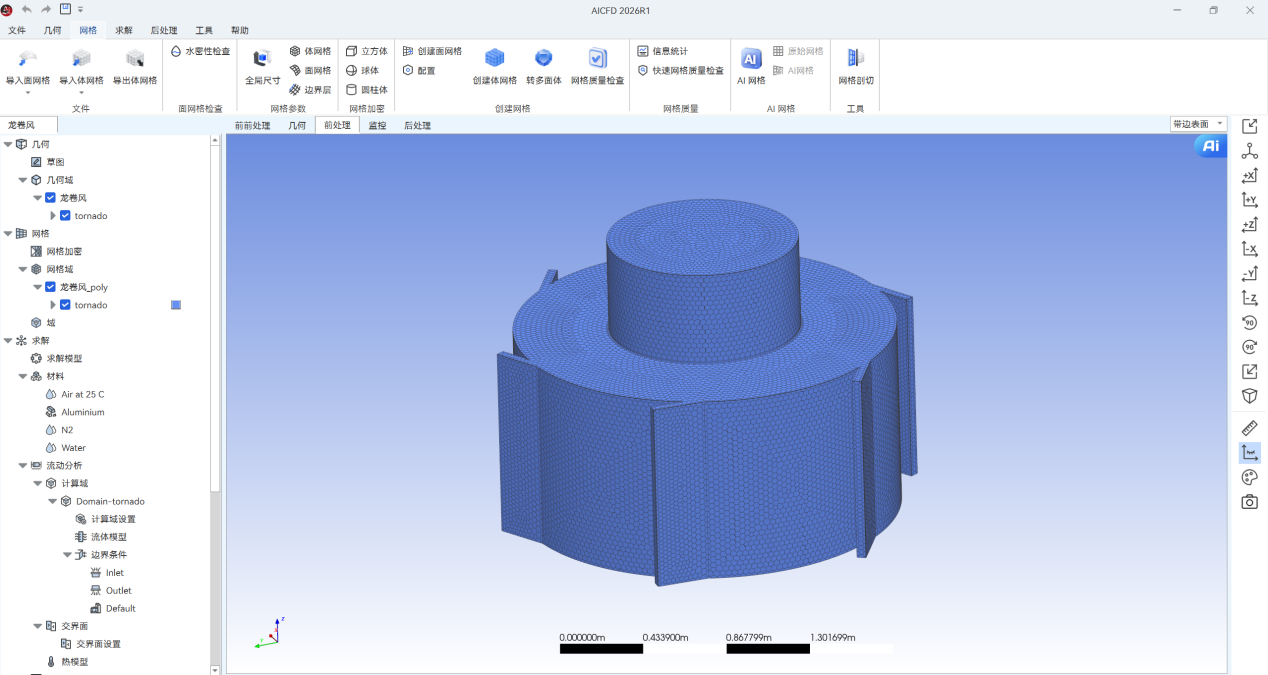
Task: Collapse the 流动分析 node
Action: tap(23, 465)
